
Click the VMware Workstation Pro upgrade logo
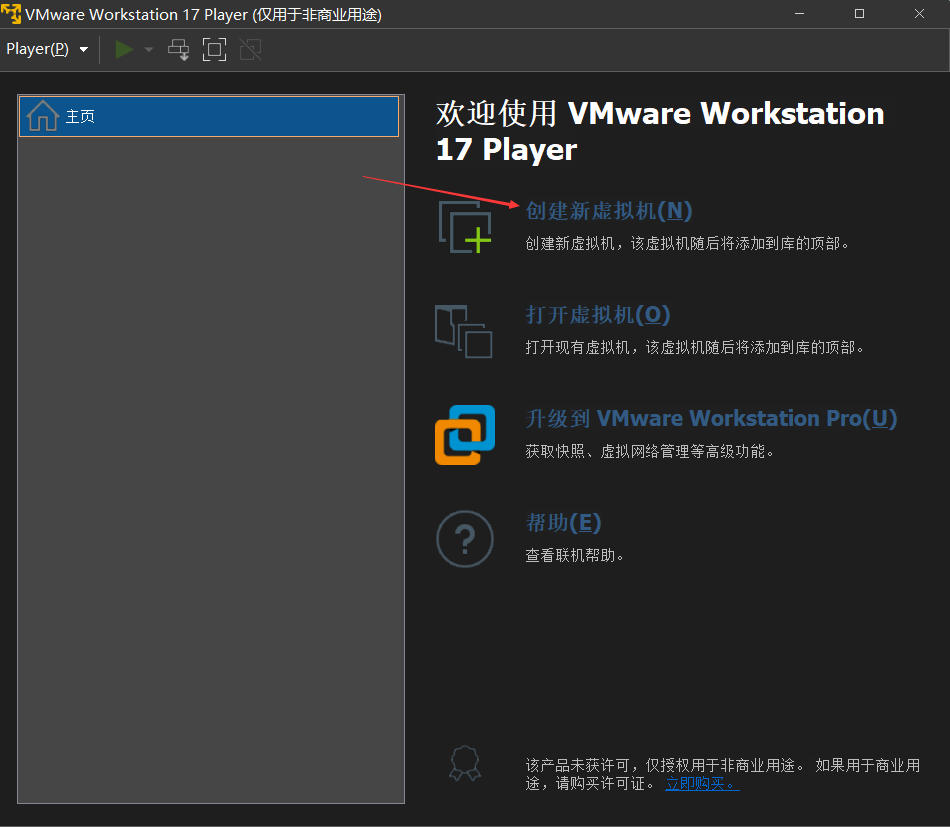[465, 435]
